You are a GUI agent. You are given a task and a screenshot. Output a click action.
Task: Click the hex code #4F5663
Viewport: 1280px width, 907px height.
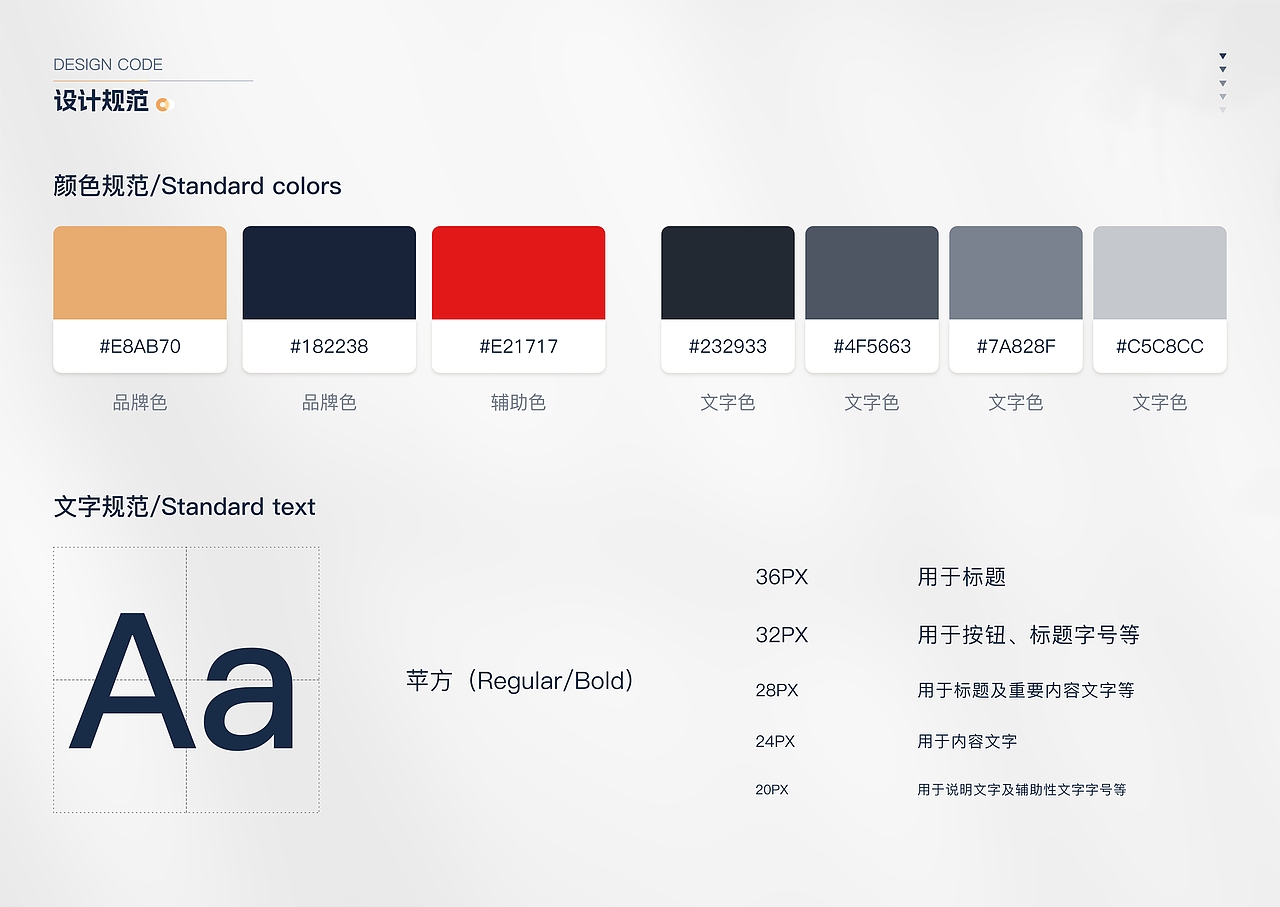click(x=872, y=347)
